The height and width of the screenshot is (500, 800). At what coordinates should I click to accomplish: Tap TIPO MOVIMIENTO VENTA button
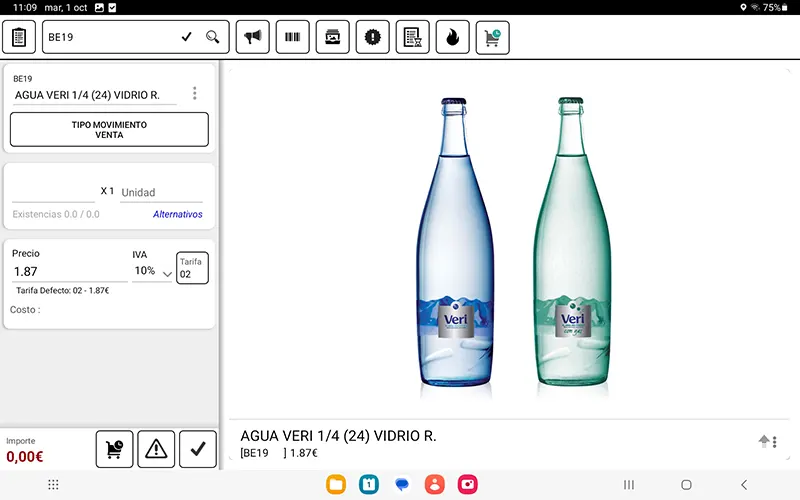click(109, 130)
